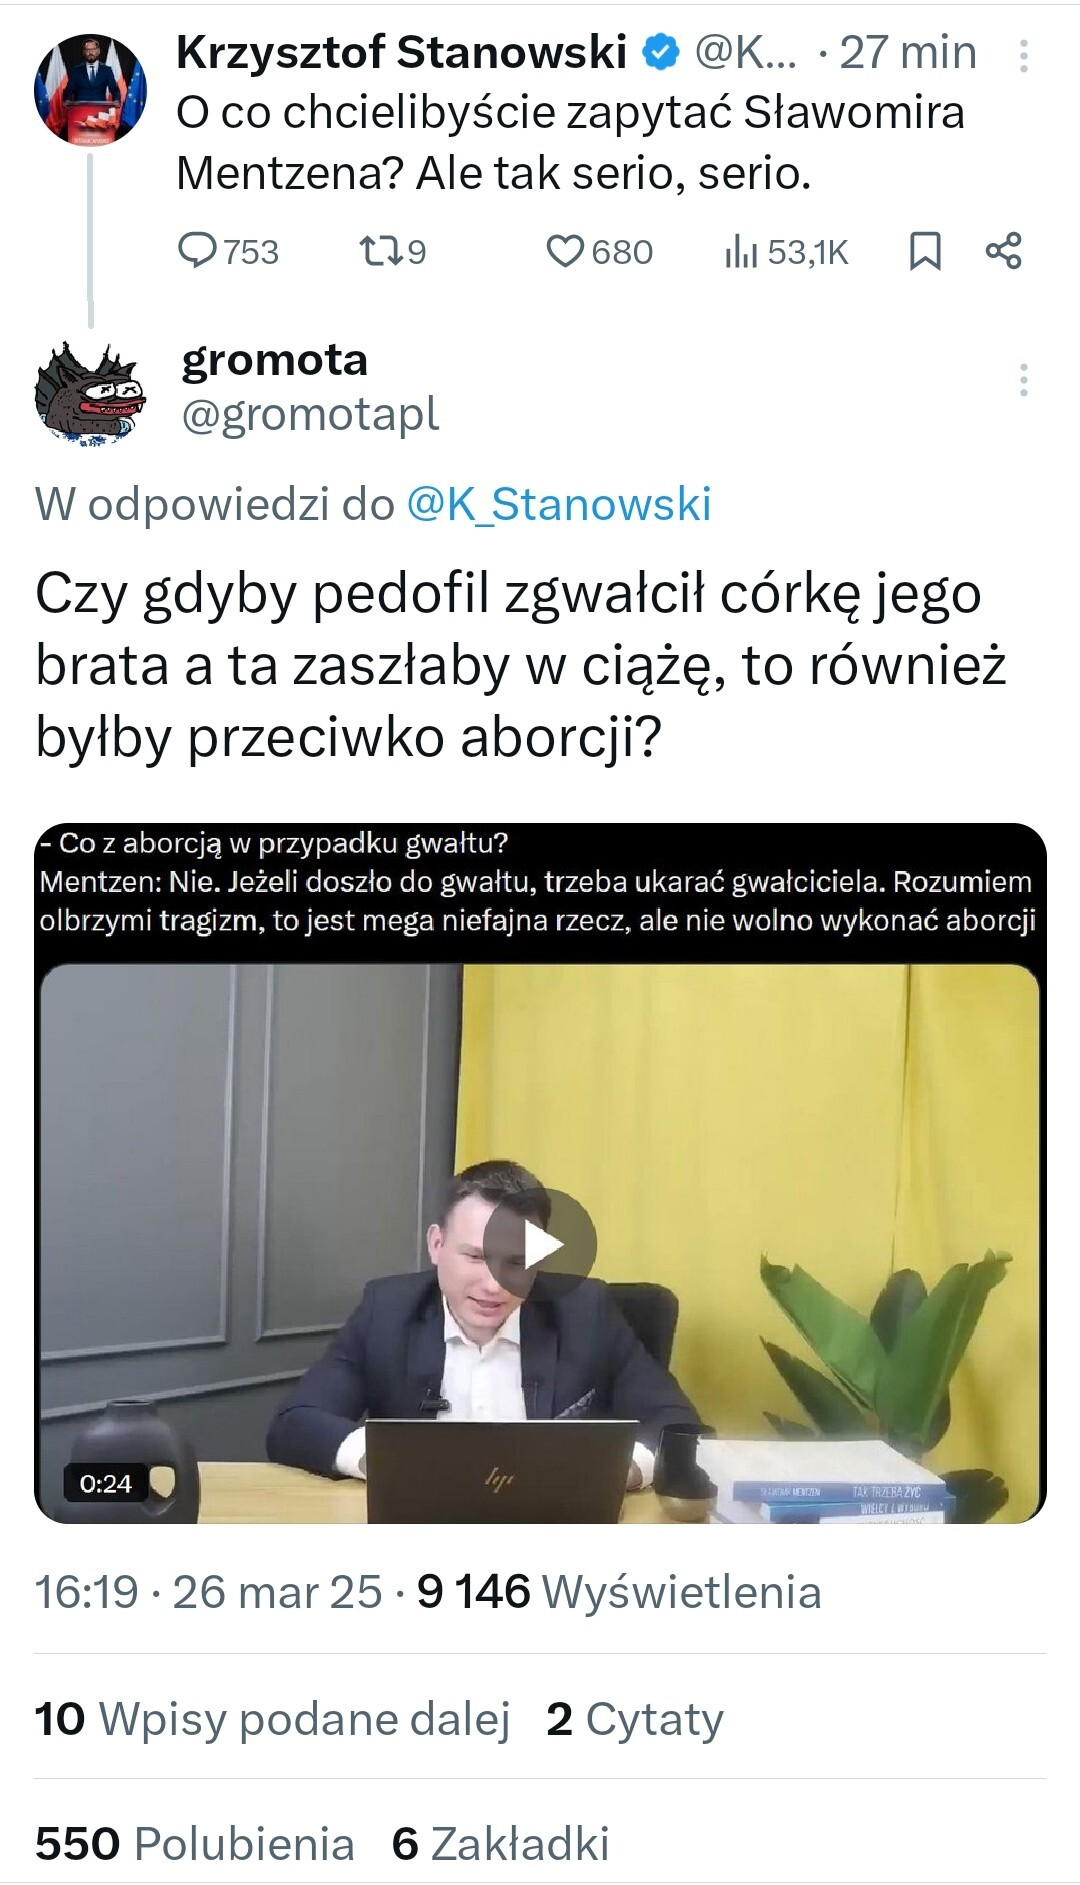Open the @K_Stanowski mention link
This screenshot has height=1885, width=1080.
point(559,504)
